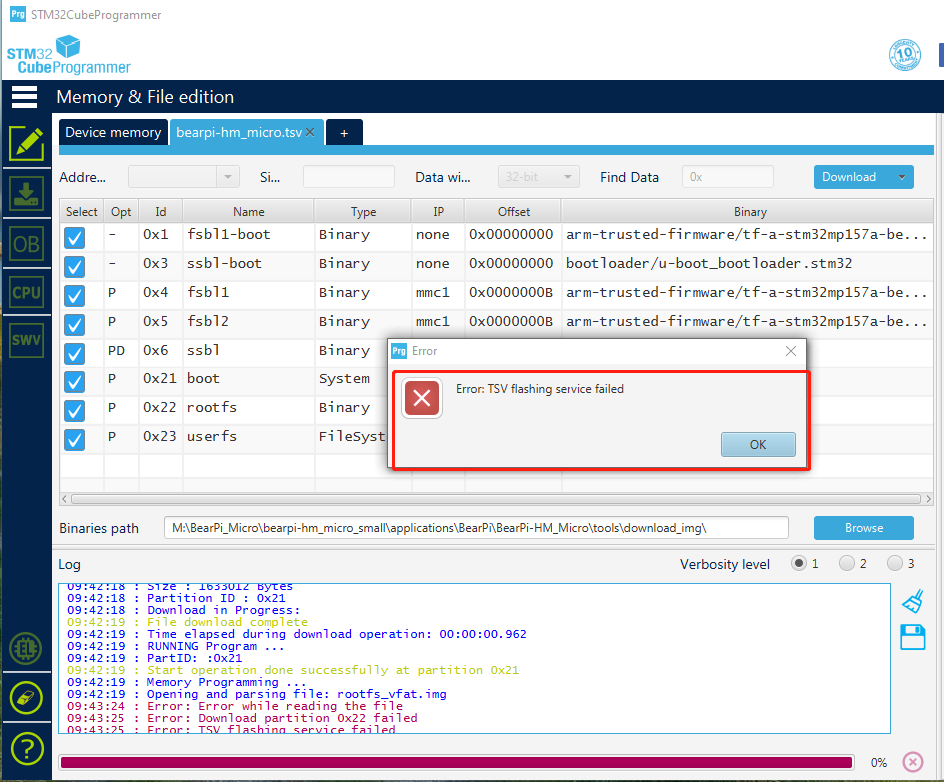The height and width of the screenshot is (782, 944).
Task: Open the CPU panel icon
Action: [26, 292]
